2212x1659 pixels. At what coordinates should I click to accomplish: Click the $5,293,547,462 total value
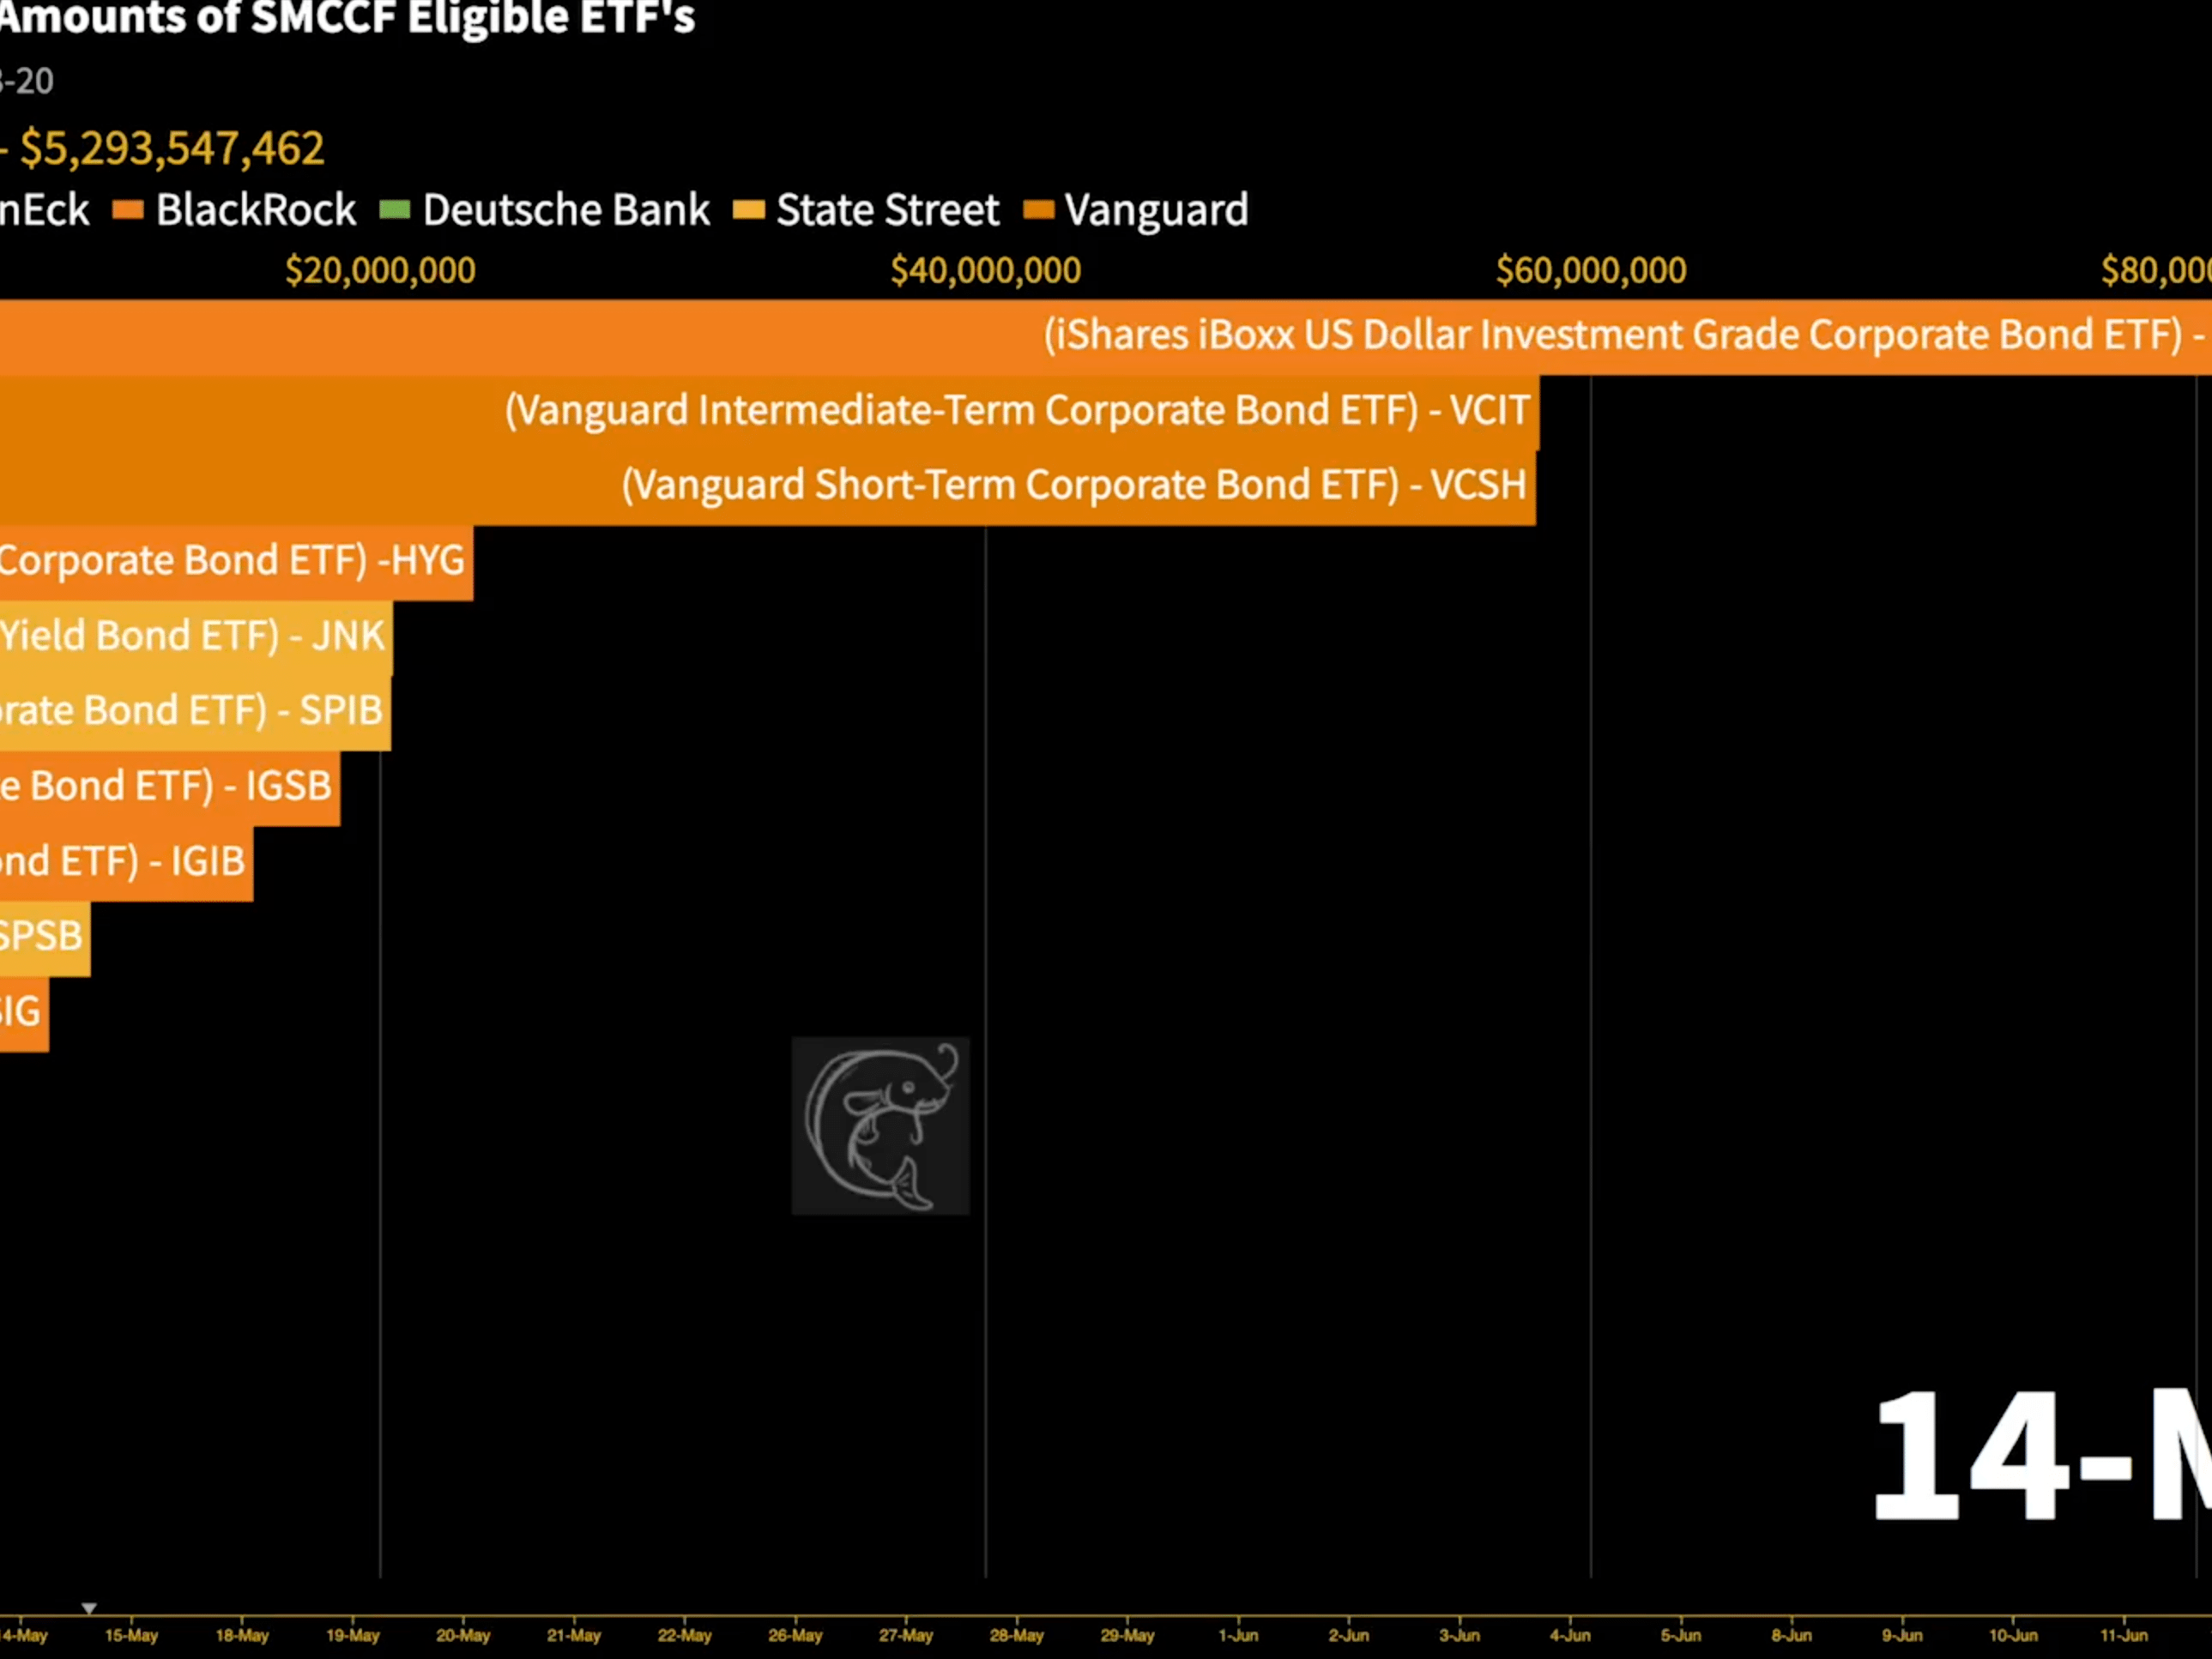coord(172,149)
